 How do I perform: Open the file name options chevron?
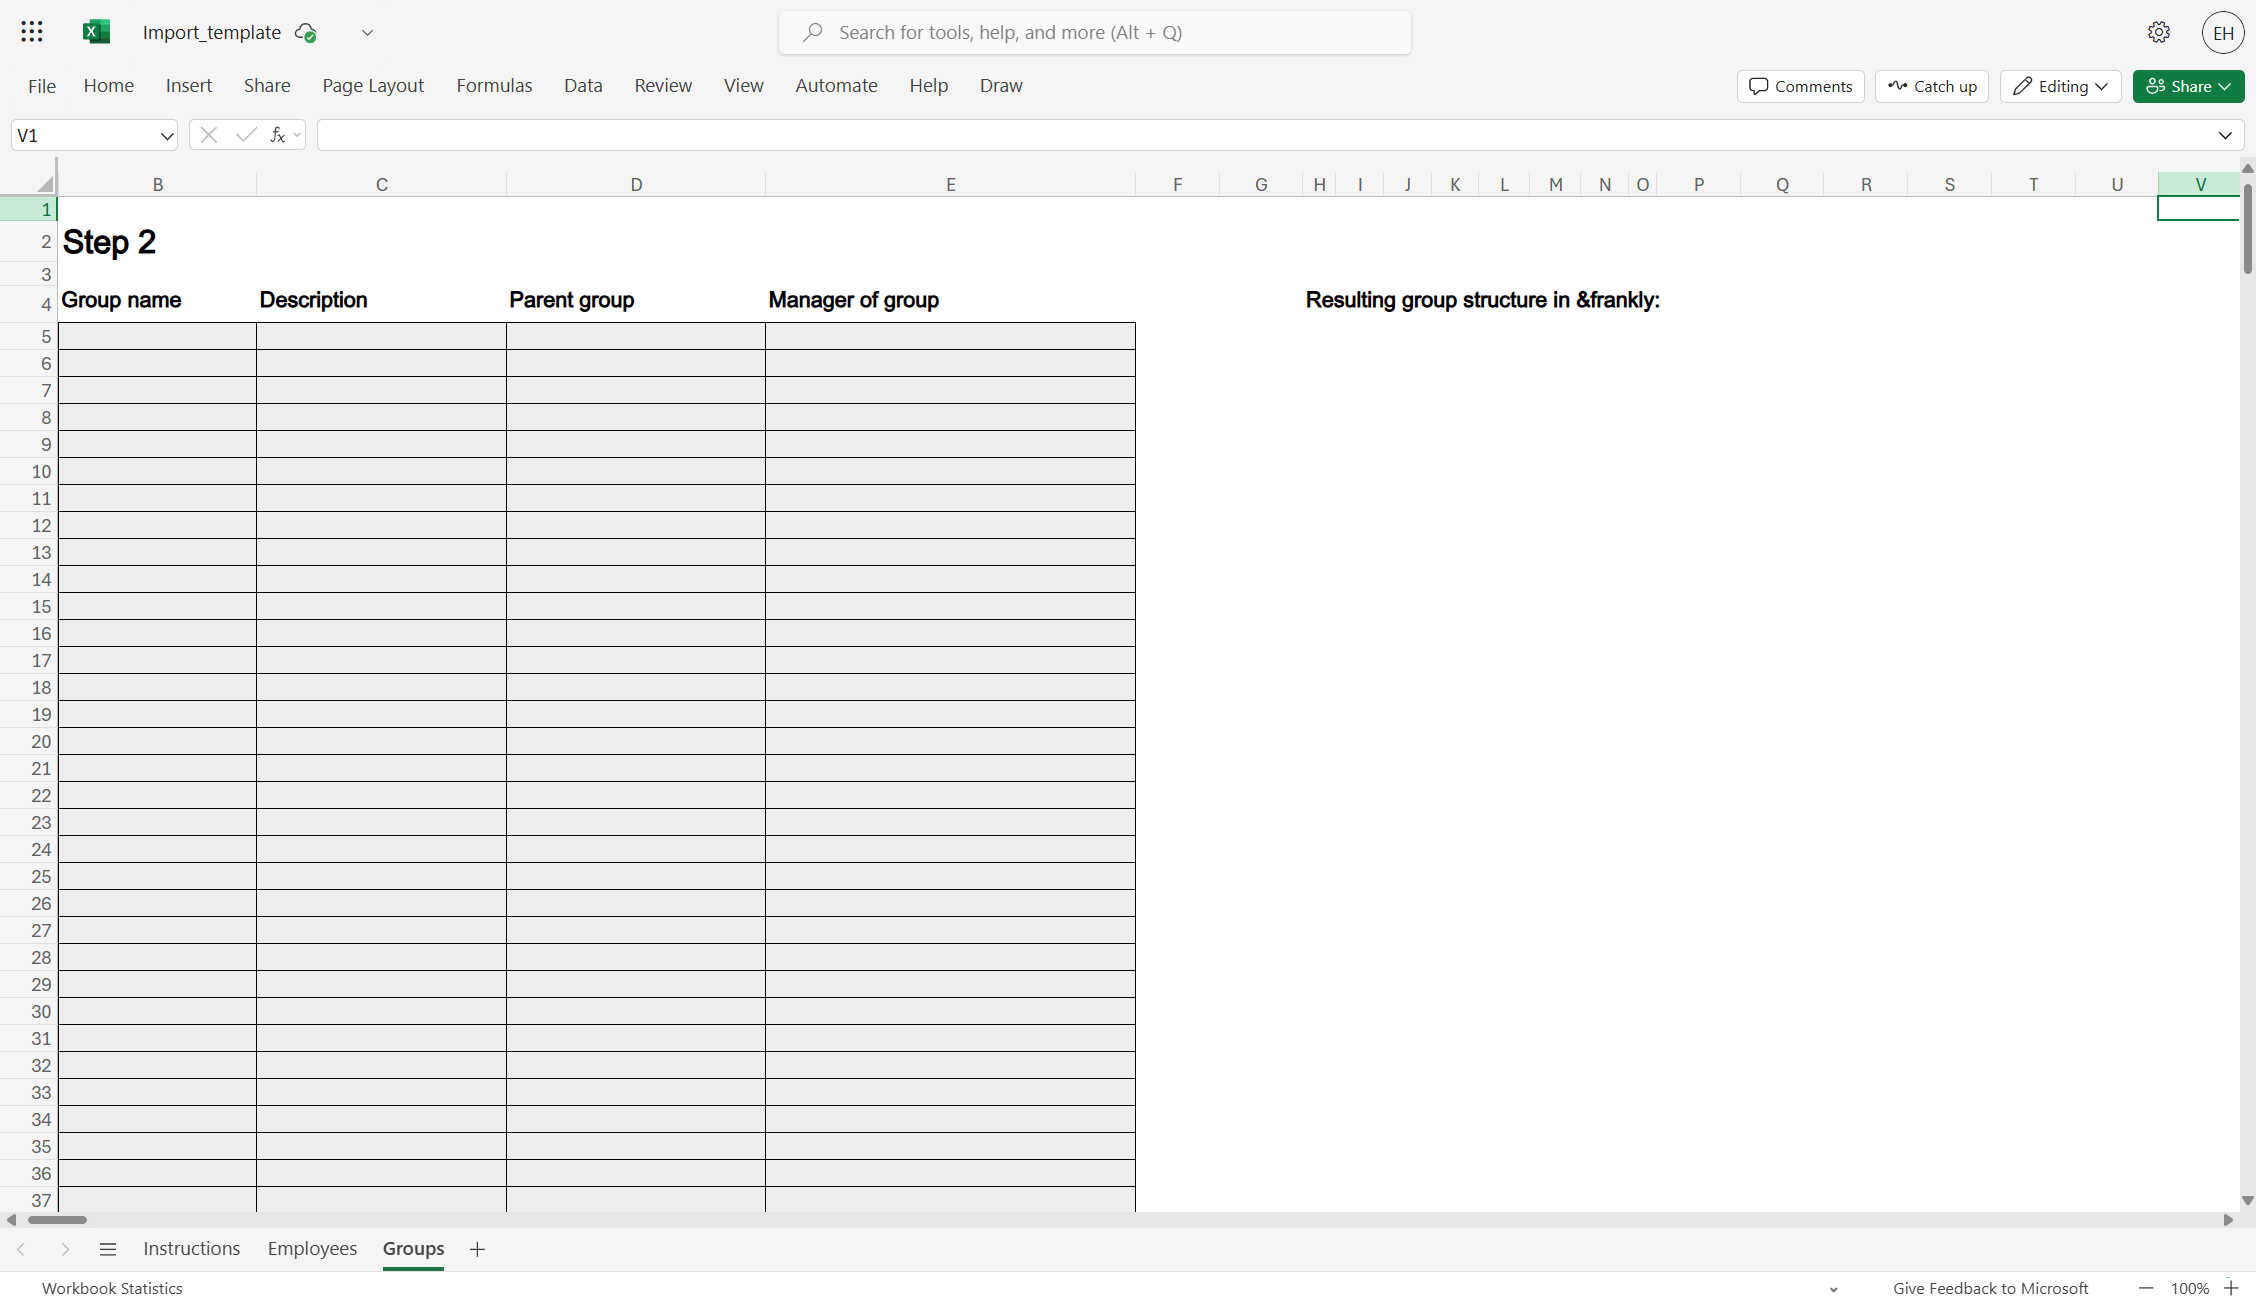click(367, 33)
